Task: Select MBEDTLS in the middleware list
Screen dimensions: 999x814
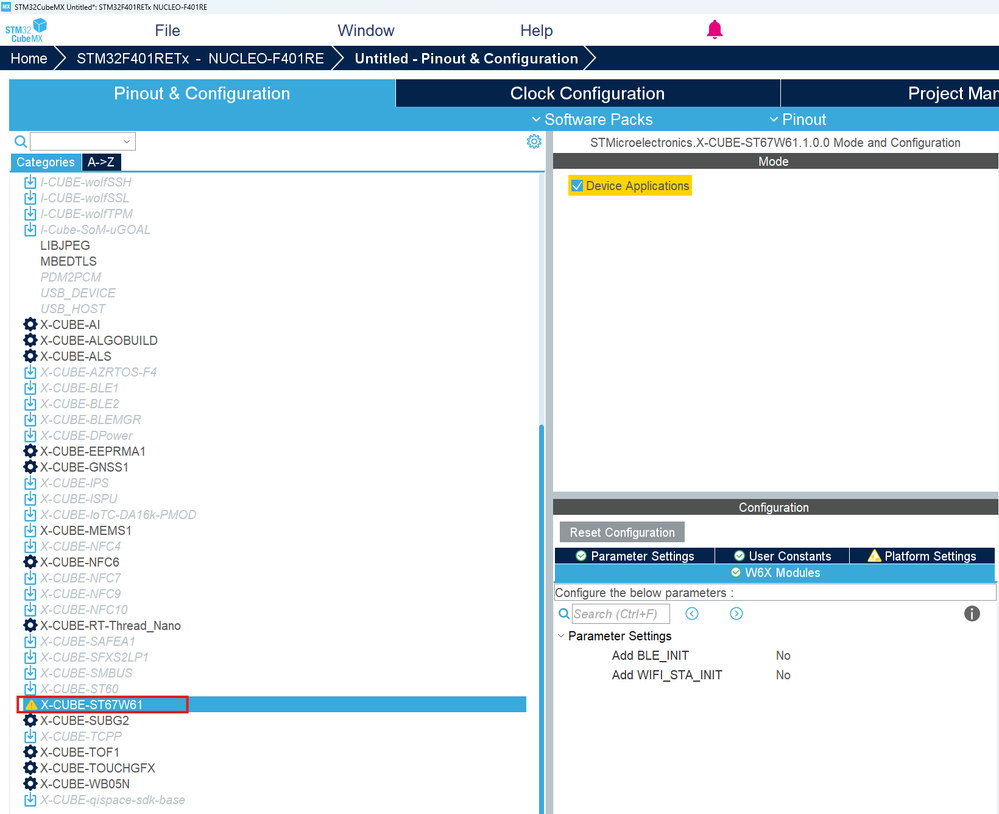Action: 68,261
